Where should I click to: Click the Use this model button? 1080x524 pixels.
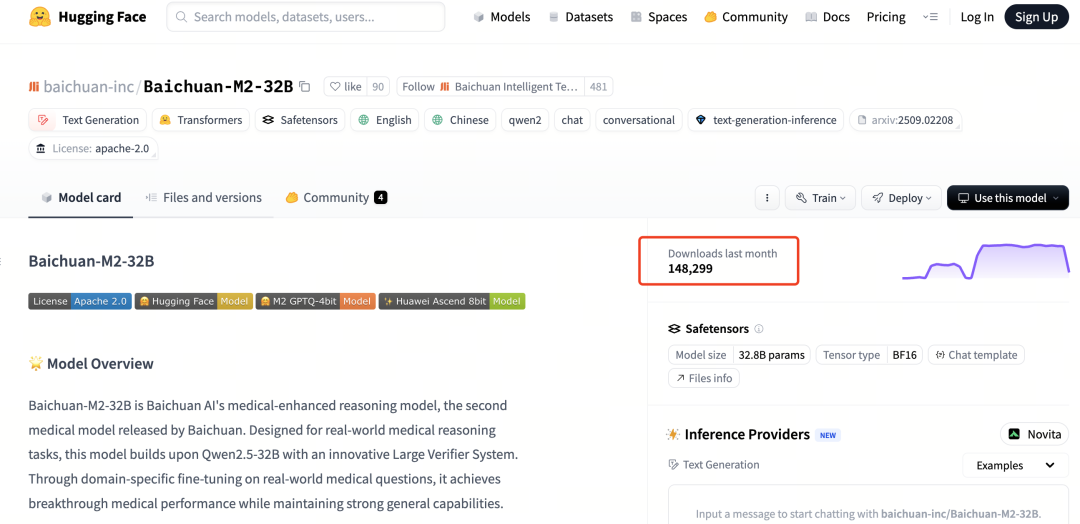point(1007,198)
